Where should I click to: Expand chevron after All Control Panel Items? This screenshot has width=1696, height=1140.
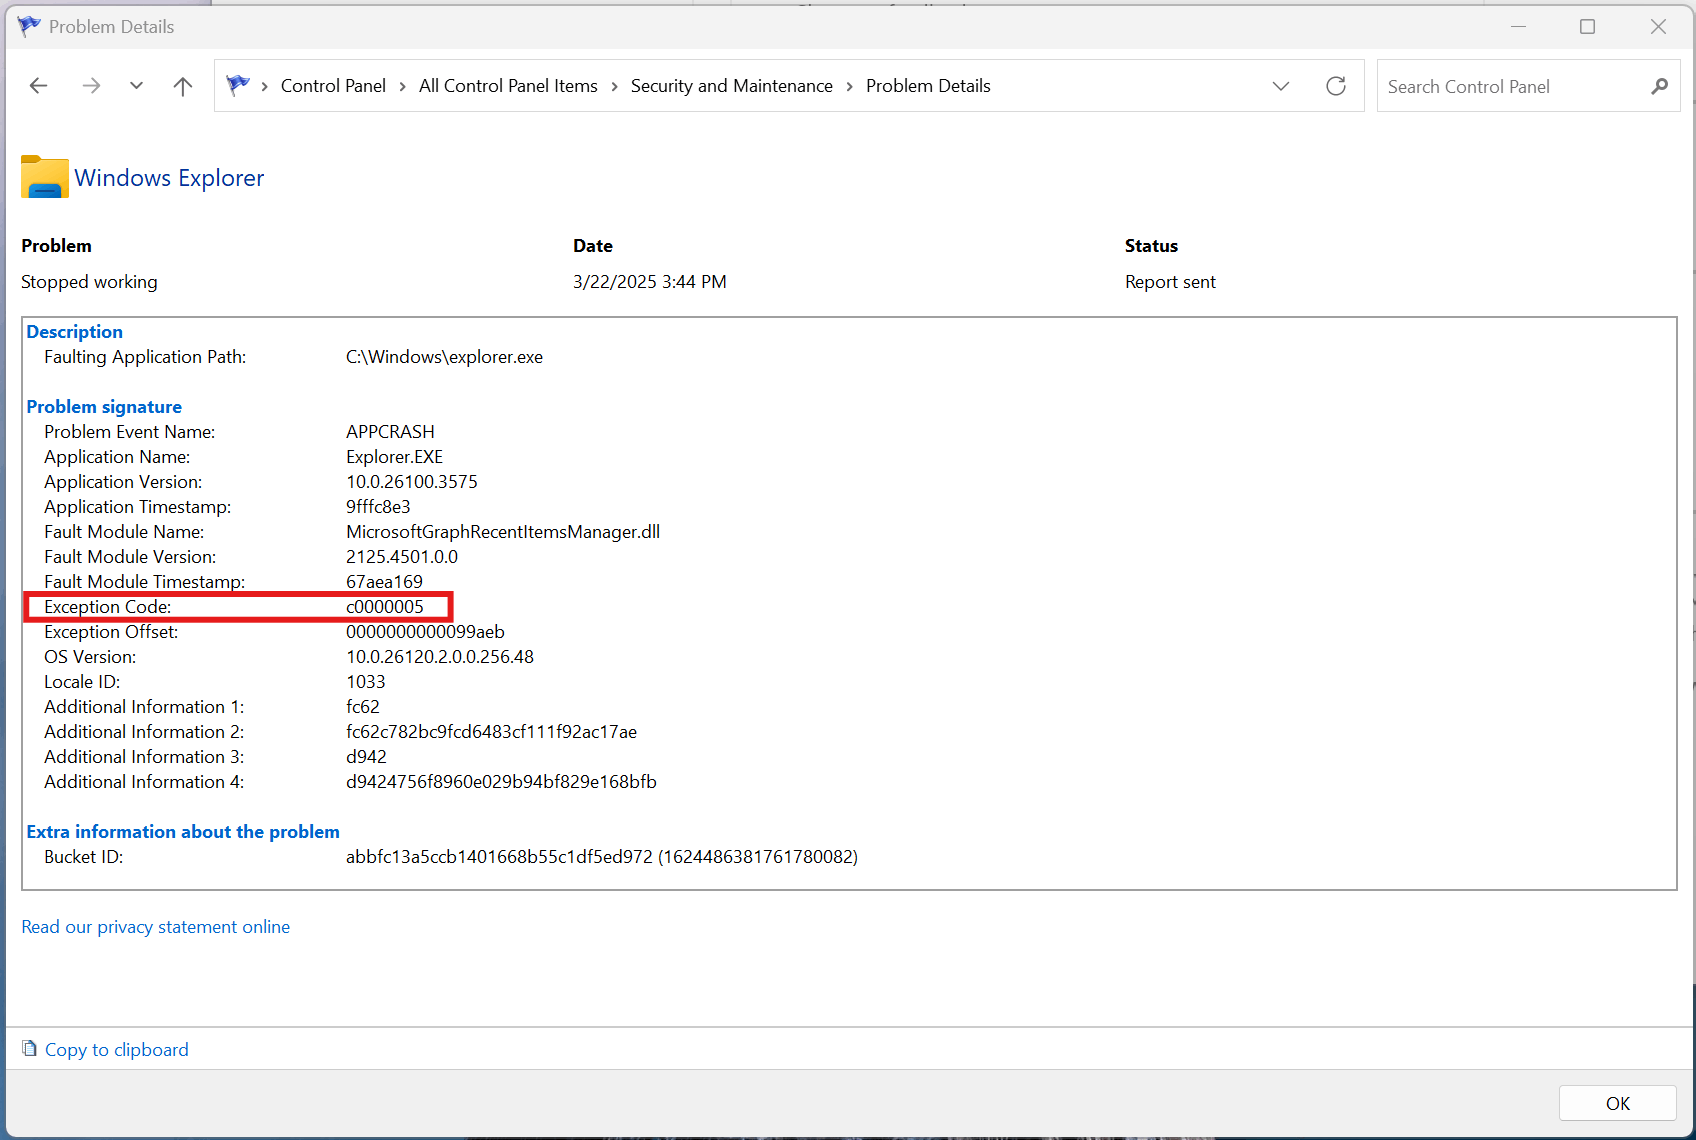click(614, 87)
